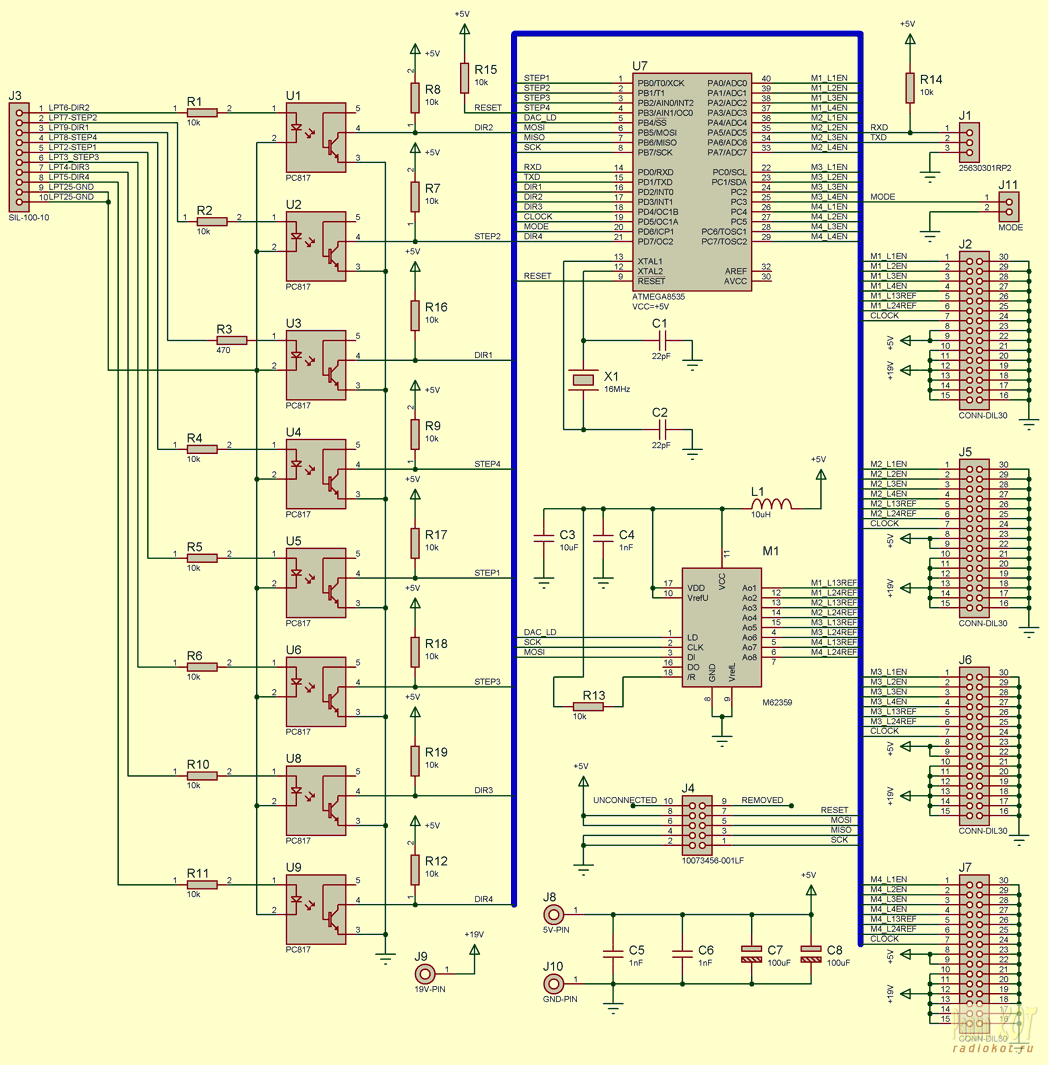Screen dimensions: 1048x1065
Task: Select the M62359 DAC chip M1
Action: pos(721,628)
